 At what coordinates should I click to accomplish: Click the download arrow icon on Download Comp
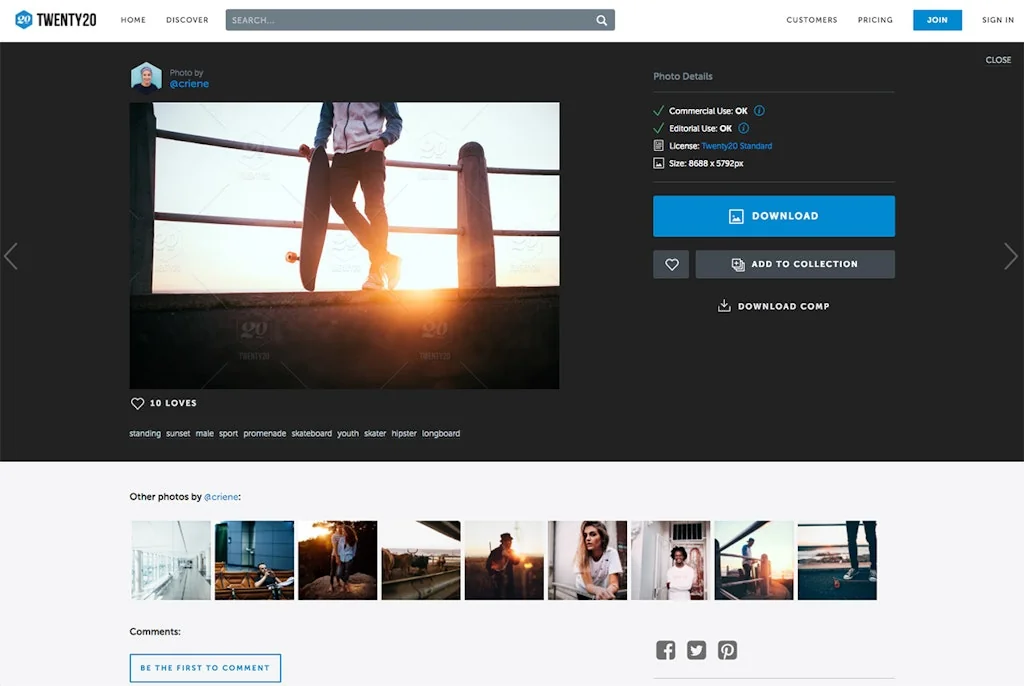[723, 305]
